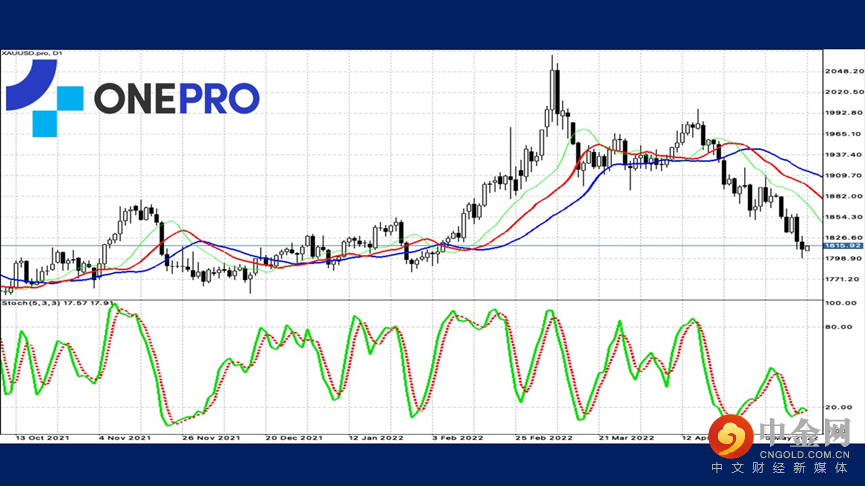Select the 1815.92 current price tag
The image size is (865, 486).
point(842,245)
